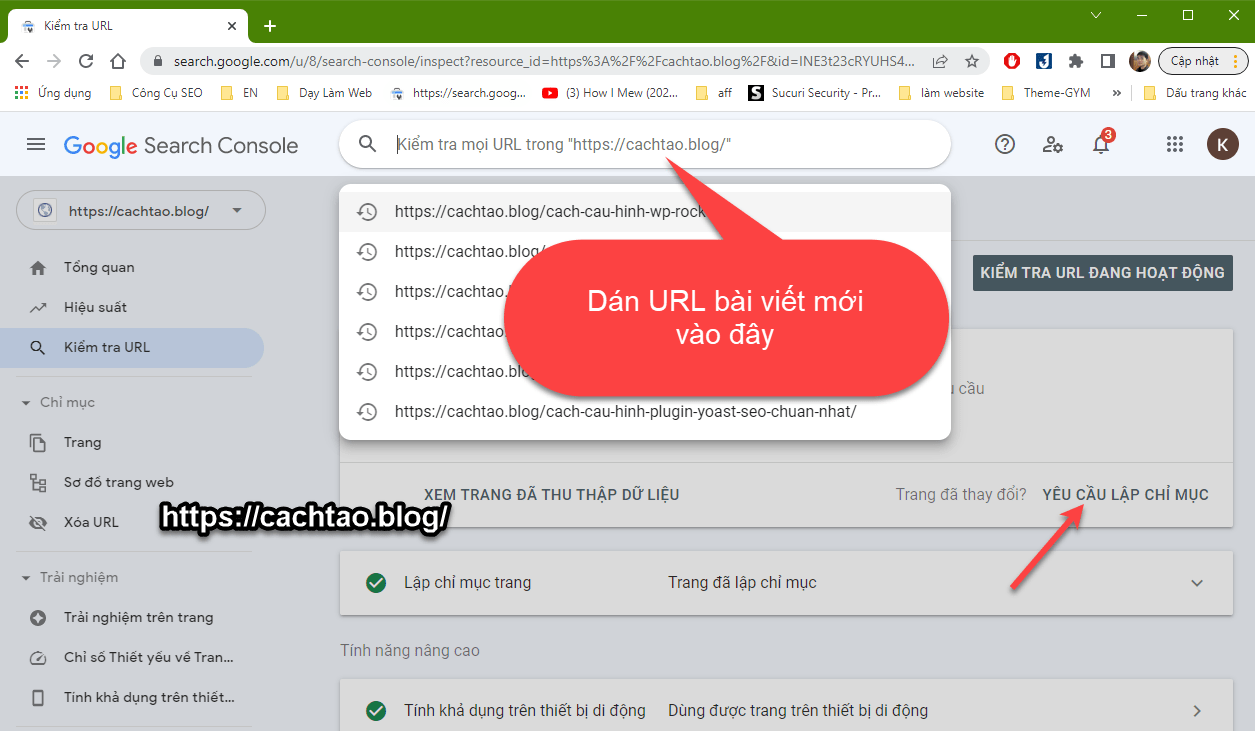This screenshot has width=1255, height=731.
Task: Open Dấu trang khác folder
Action: (x=1195, y=93)
